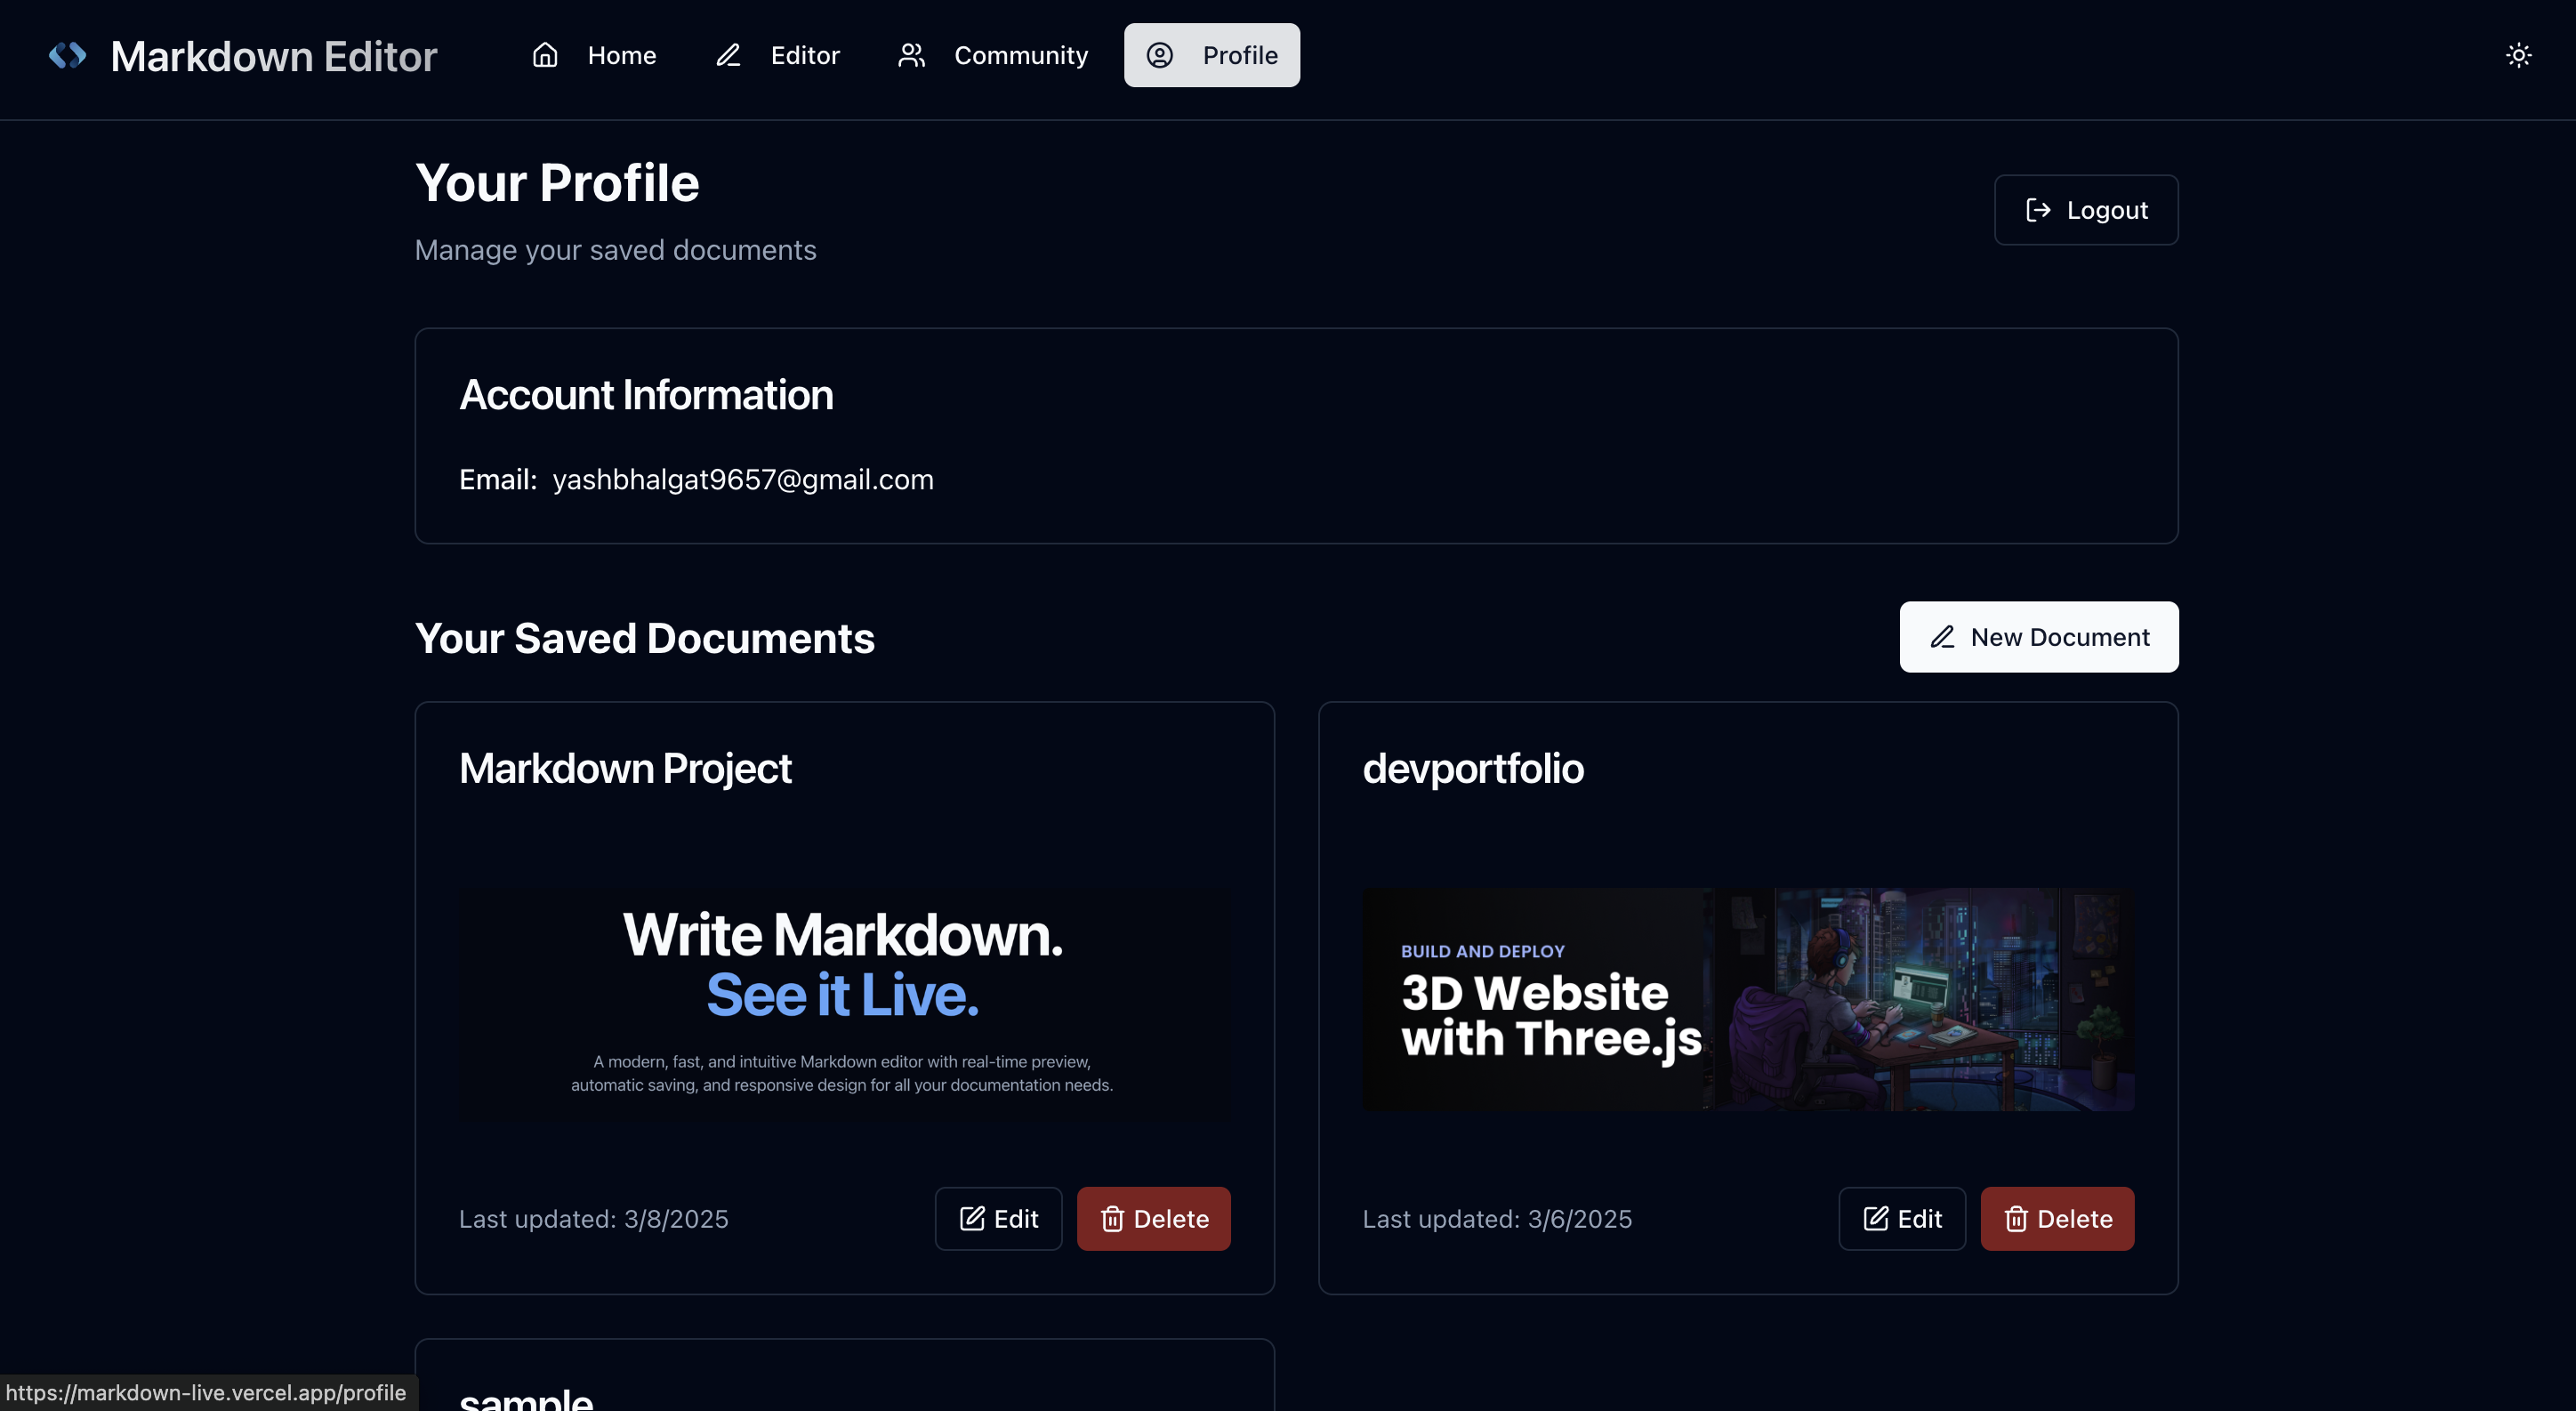Edit the devportfolio document
Viewport: 2576px width, 1411px height.
click(1902, 1218)
